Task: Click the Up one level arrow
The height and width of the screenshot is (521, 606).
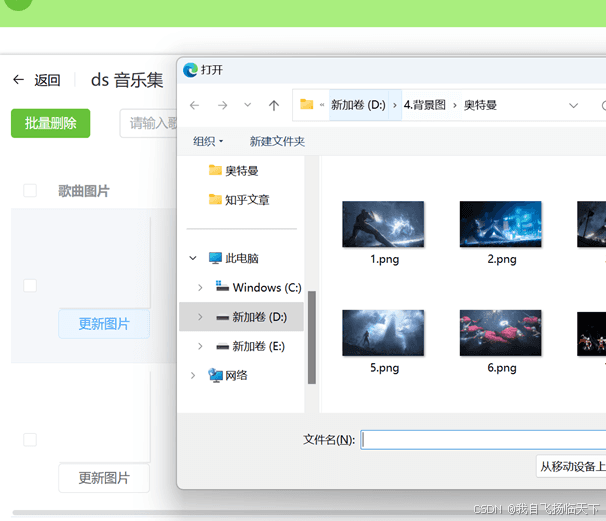Action: 274,105
